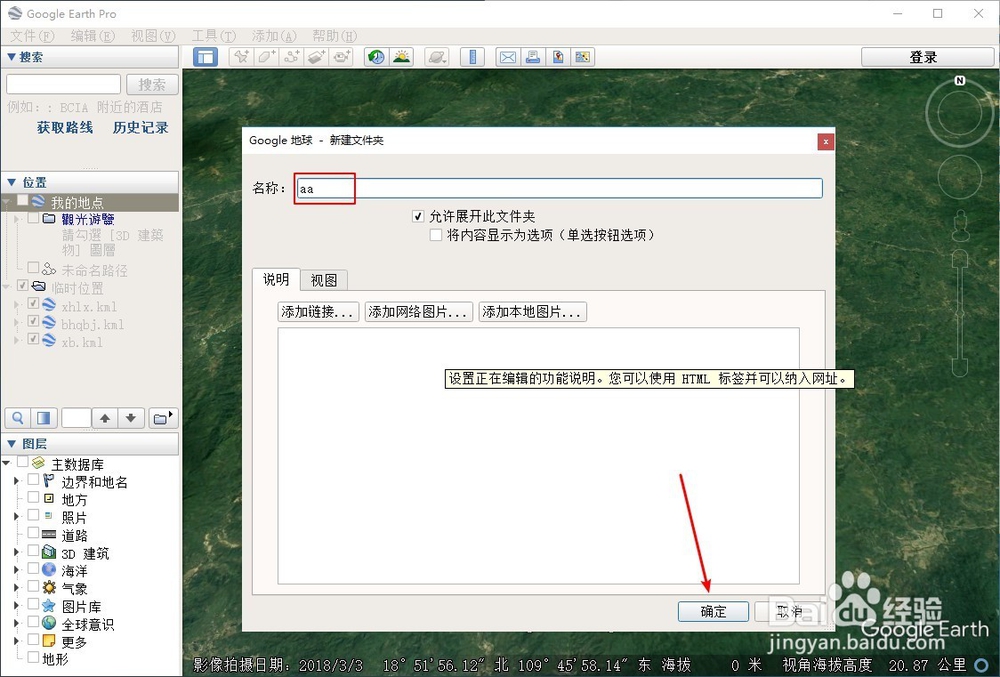Image resolution: width=1000 pixels, height=677 pixels.
Task: Click the 添加网络图片... button
Action: coord(419,312)
